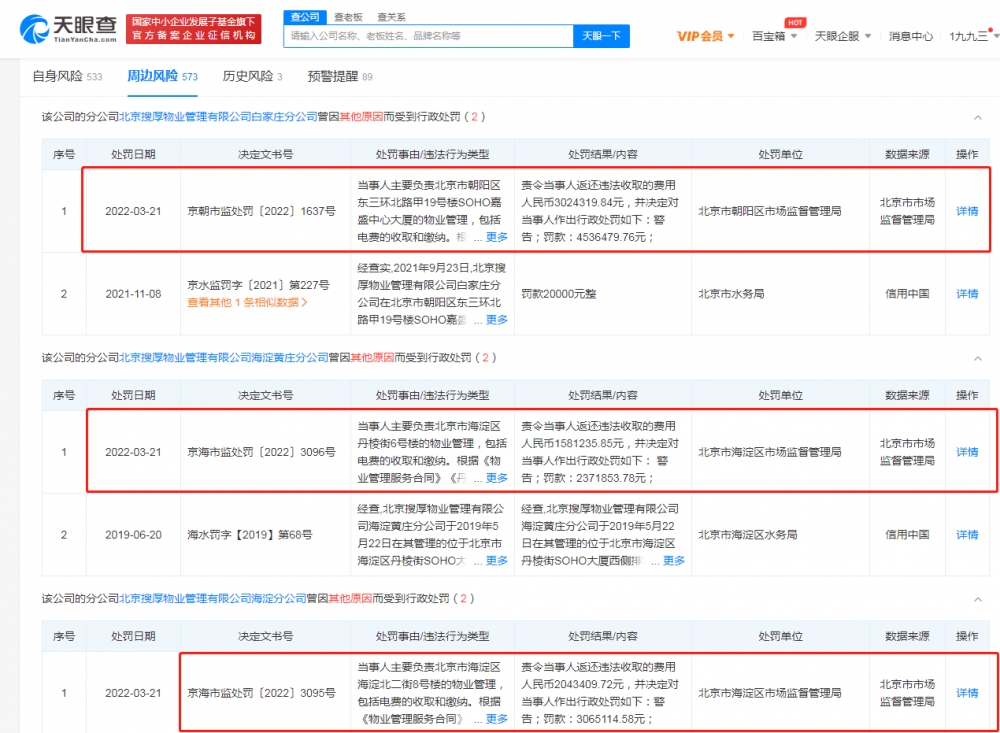Open 北京搜厚物业管理有限公司白家庄分公司 company link
Screen dimensions: 1000x733
coord(218,117)
